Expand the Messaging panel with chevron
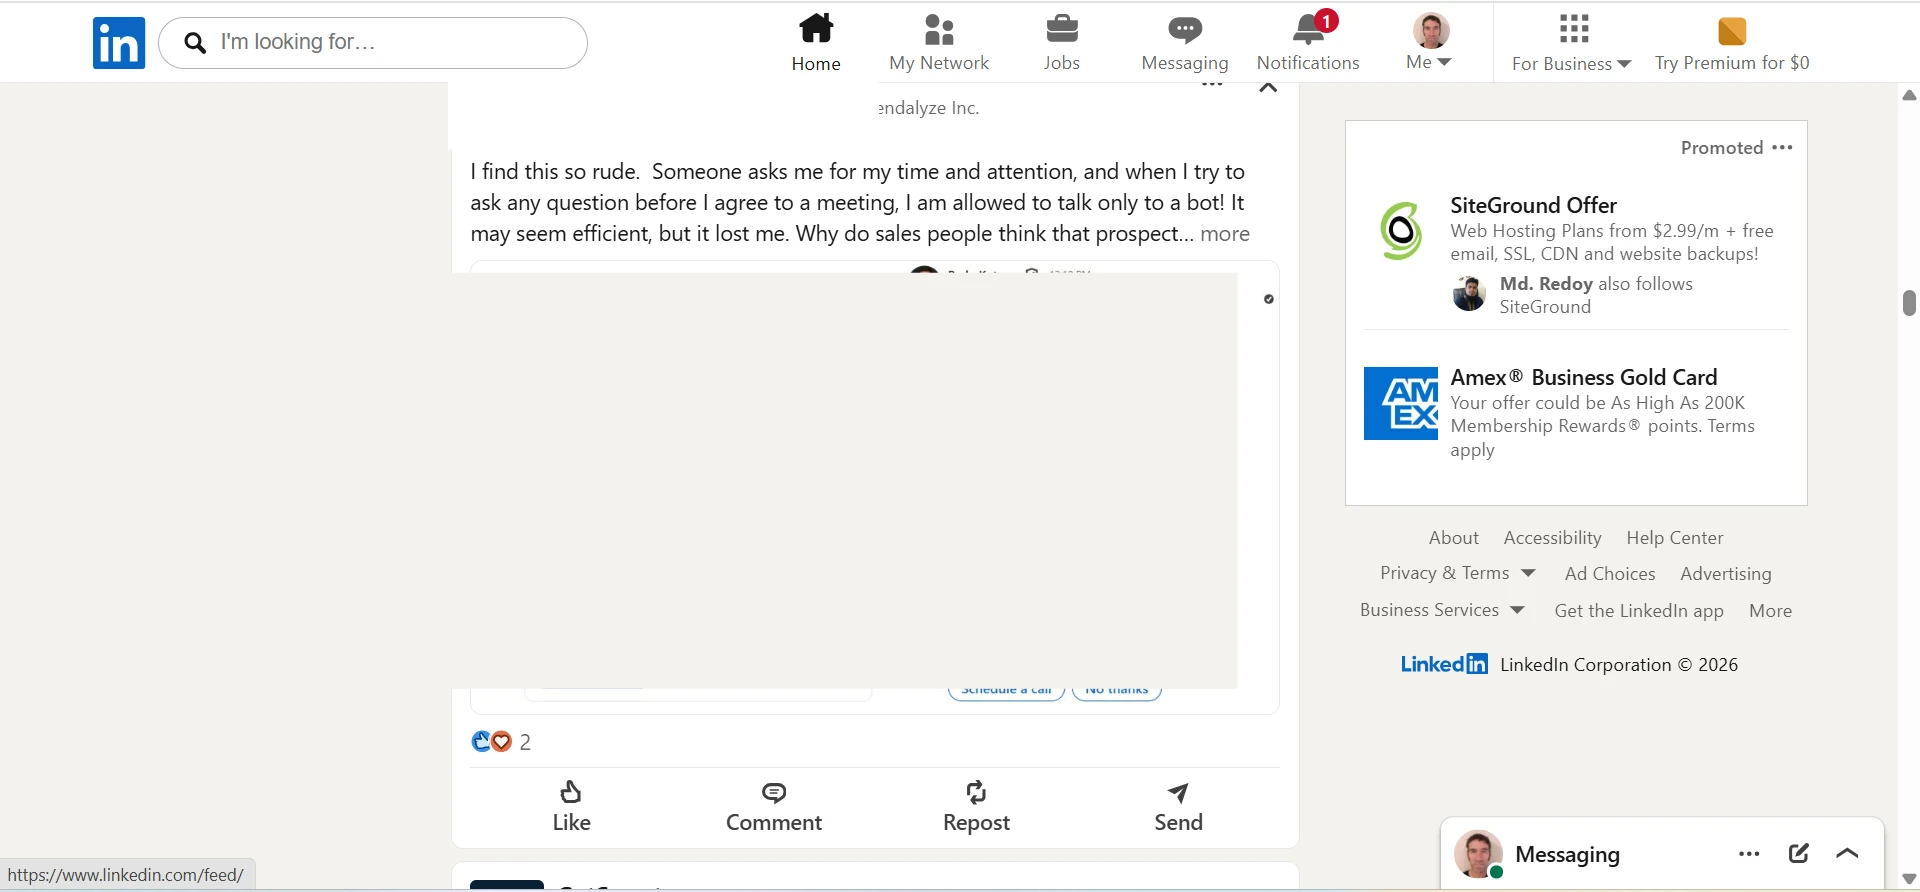Screen dimensions: 1920x892 point(1848,853)
